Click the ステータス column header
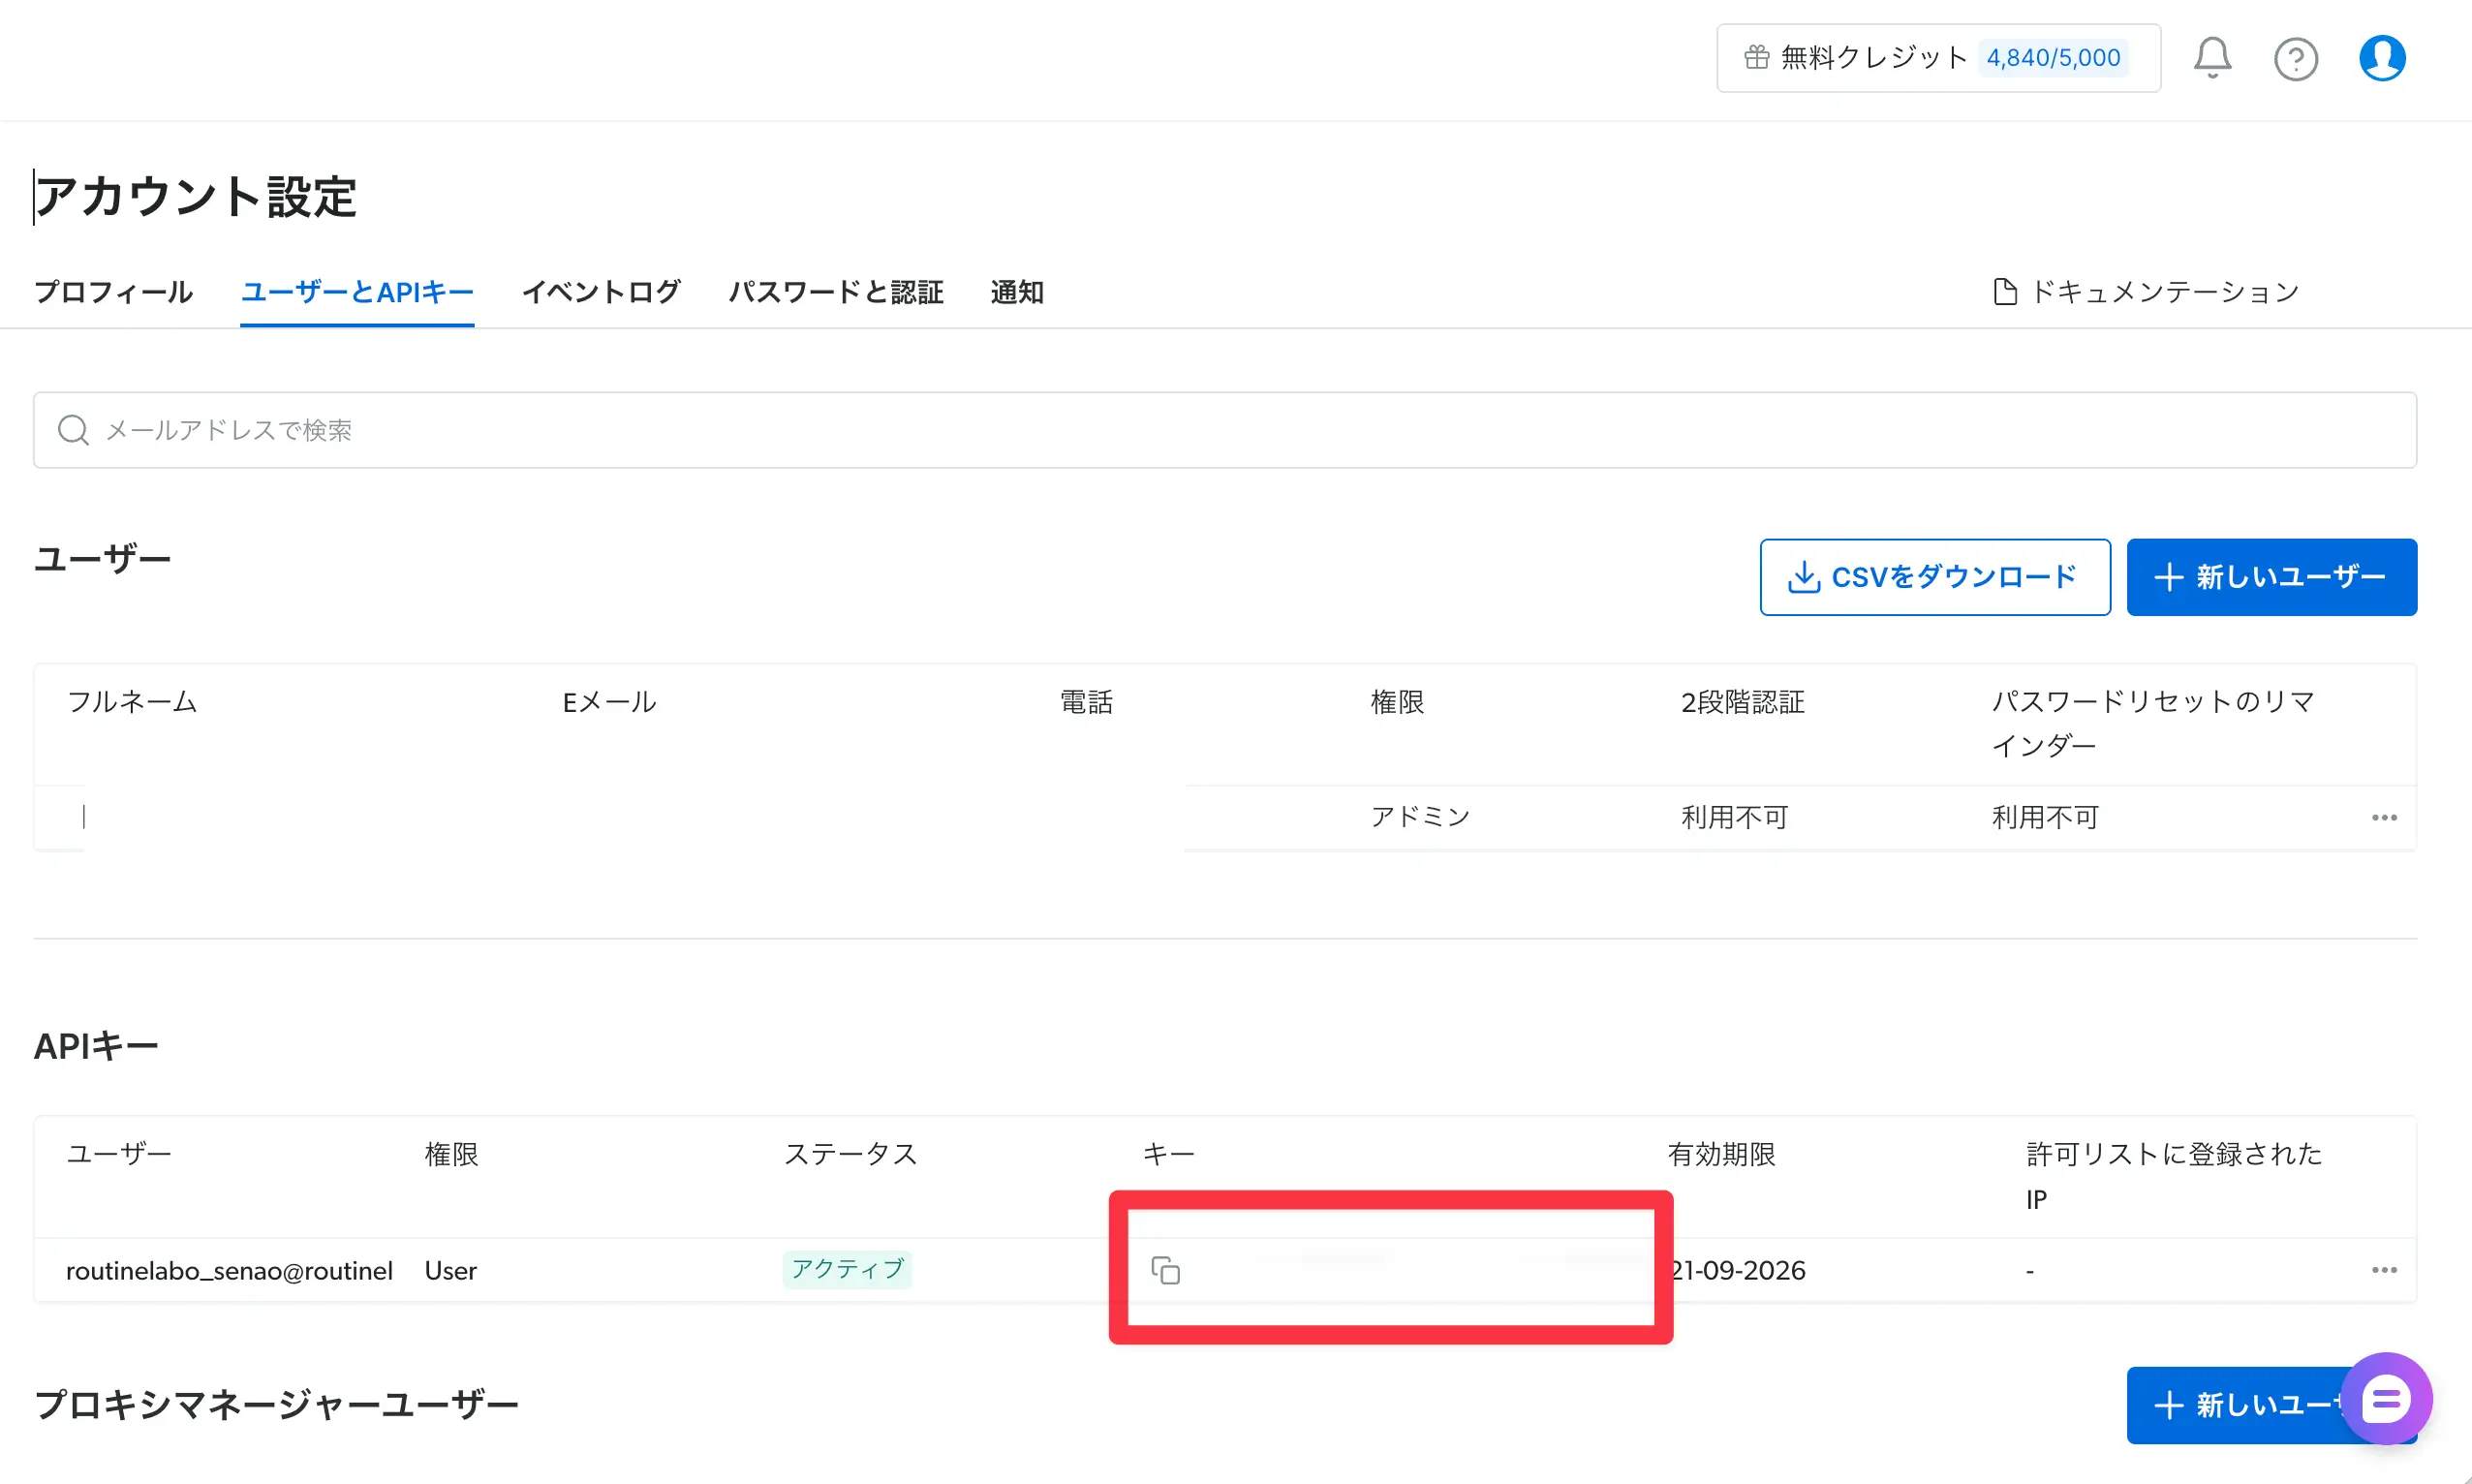Viewport: 2472px width, 1484px height. (x=850, y=1154)
